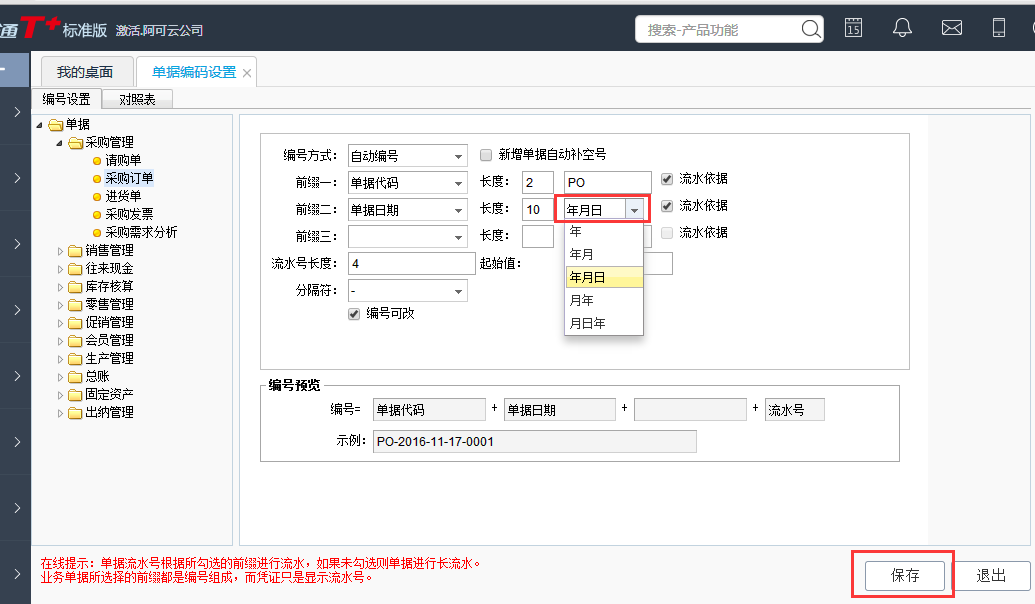Switch to the 我的桌面 tab
This screenshot has height=604, width=1035.
(86, 71)
